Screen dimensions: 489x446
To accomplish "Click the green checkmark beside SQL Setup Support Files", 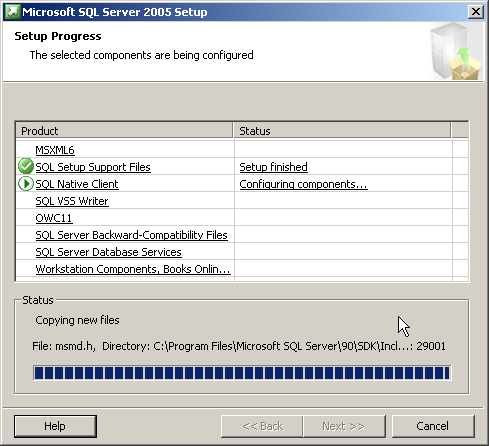I will pos(26,166).
